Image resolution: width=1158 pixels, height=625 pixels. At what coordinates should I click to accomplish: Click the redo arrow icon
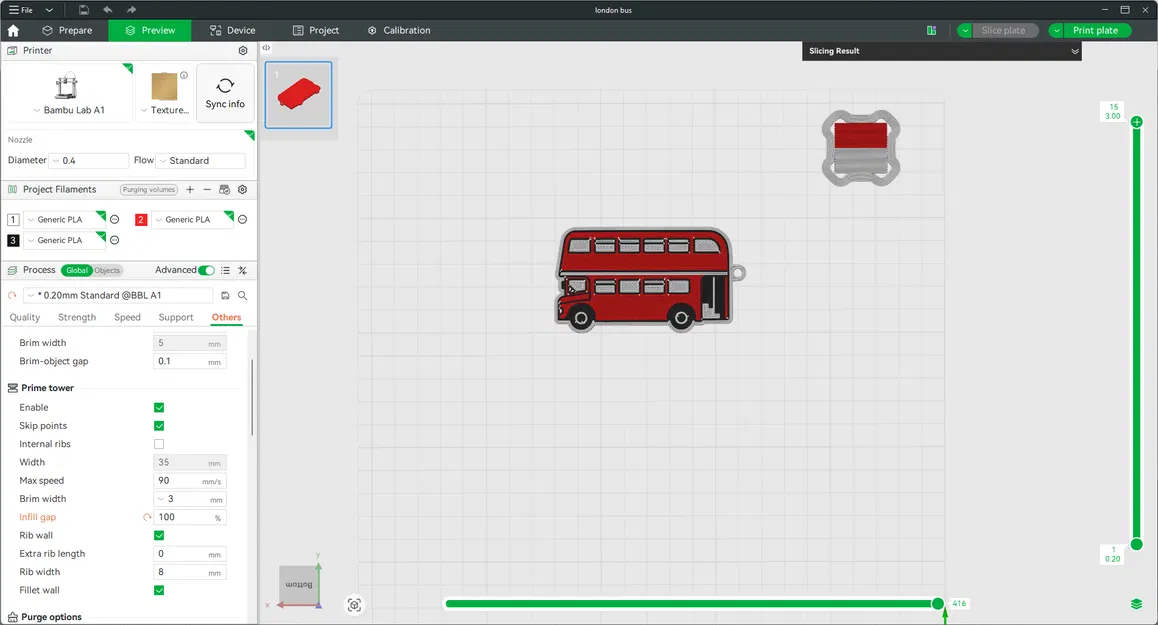pyautogui.click(x=131, y=10)
